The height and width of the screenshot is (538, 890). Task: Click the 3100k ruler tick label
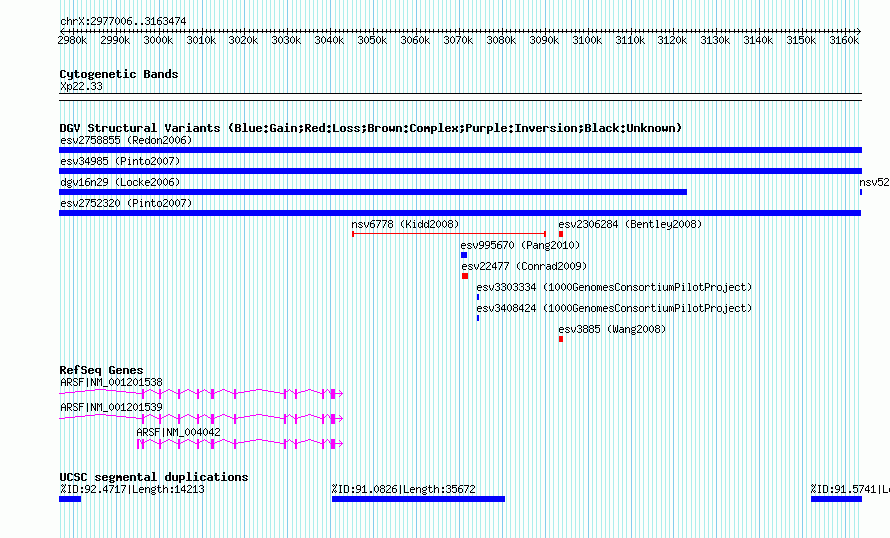(587, 40)
